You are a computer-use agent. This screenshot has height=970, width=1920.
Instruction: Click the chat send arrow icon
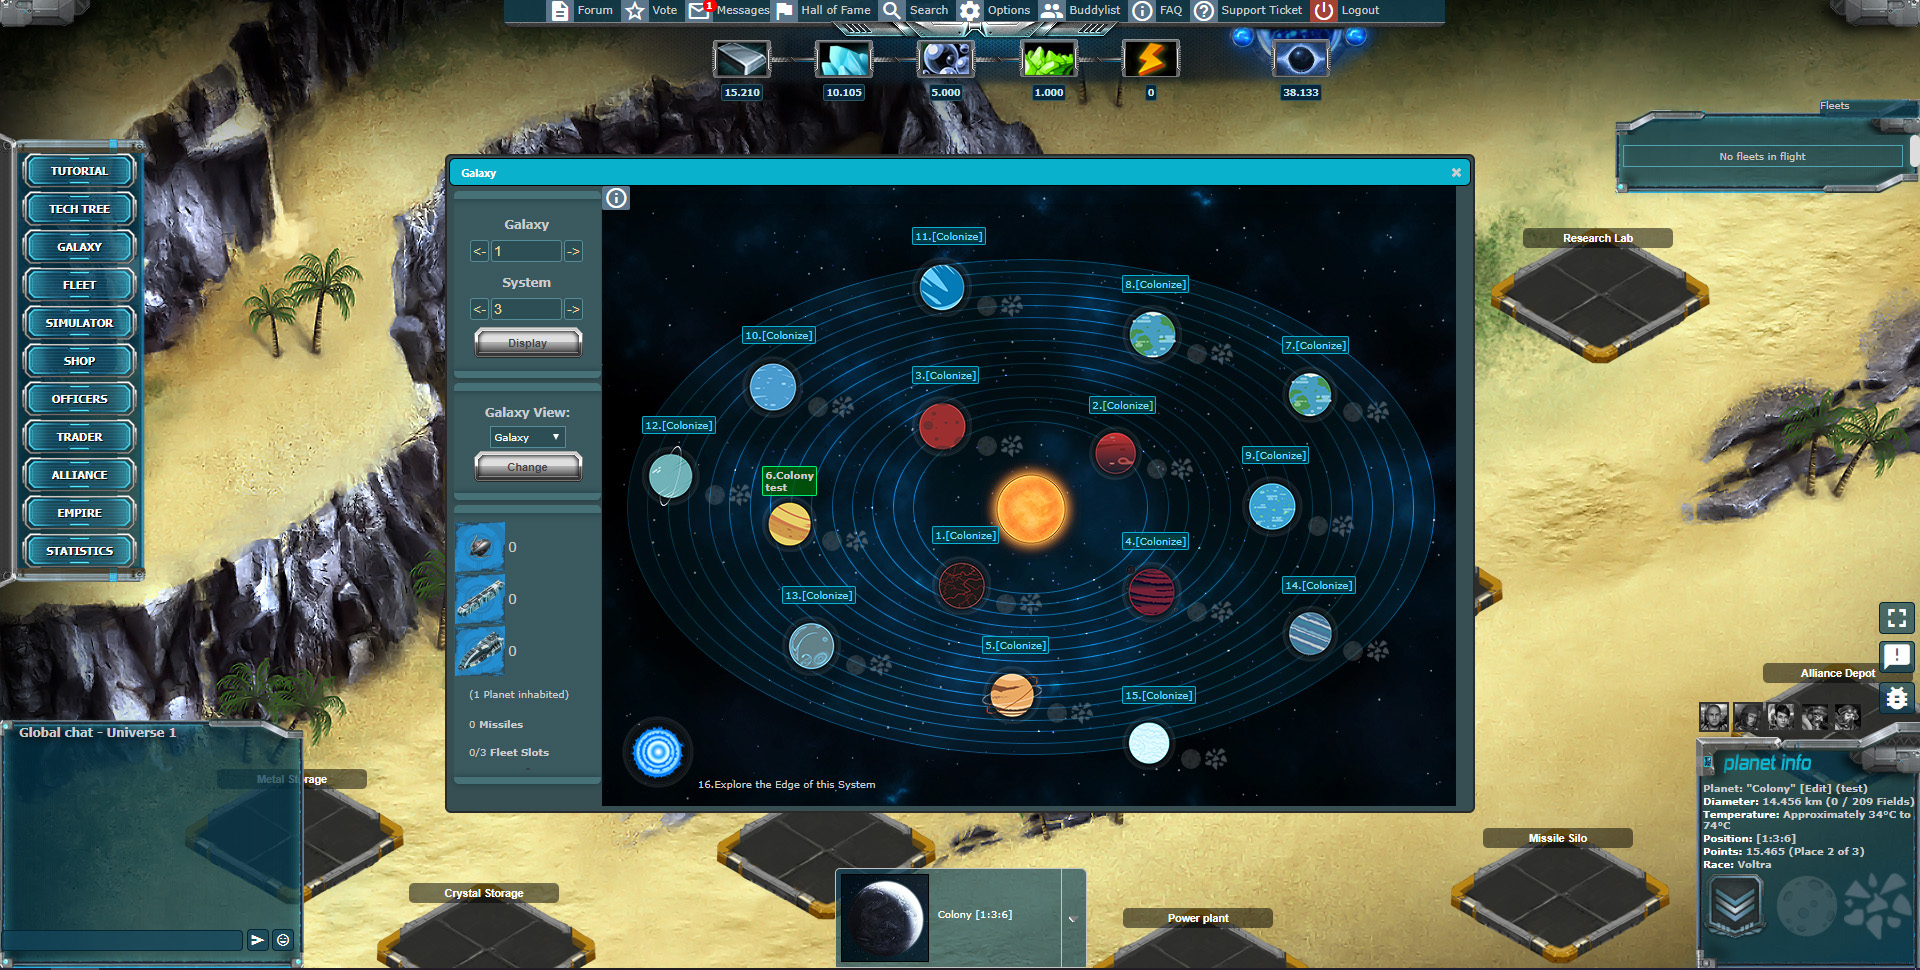pyautogui.click(x=257, y=940)
